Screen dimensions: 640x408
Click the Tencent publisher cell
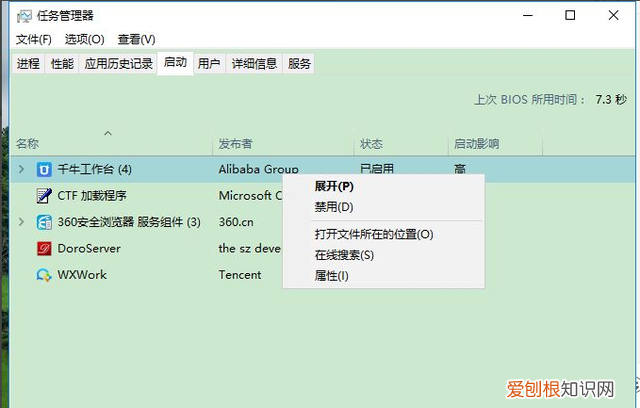(240, 275)
